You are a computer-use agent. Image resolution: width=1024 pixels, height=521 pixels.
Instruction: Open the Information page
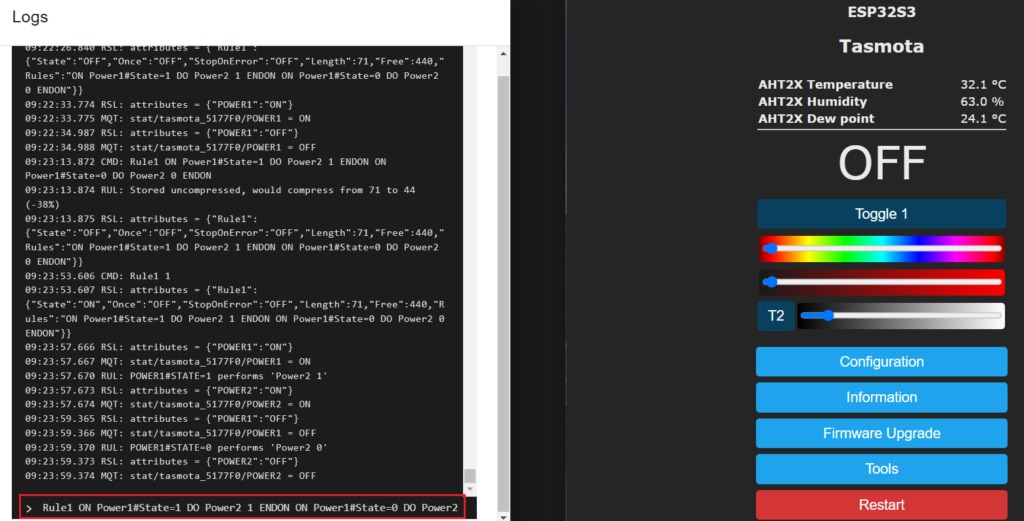(x=881, y=397)
